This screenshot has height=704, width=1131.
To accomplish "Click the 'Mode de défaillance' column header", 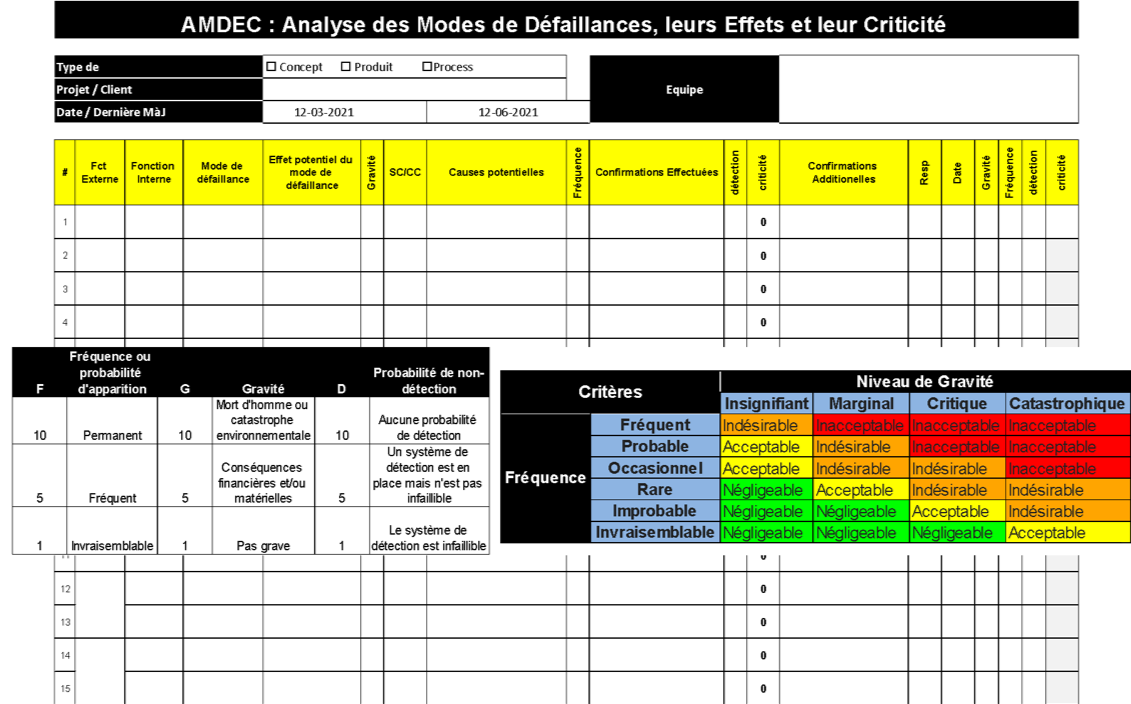I will point(223,172).
